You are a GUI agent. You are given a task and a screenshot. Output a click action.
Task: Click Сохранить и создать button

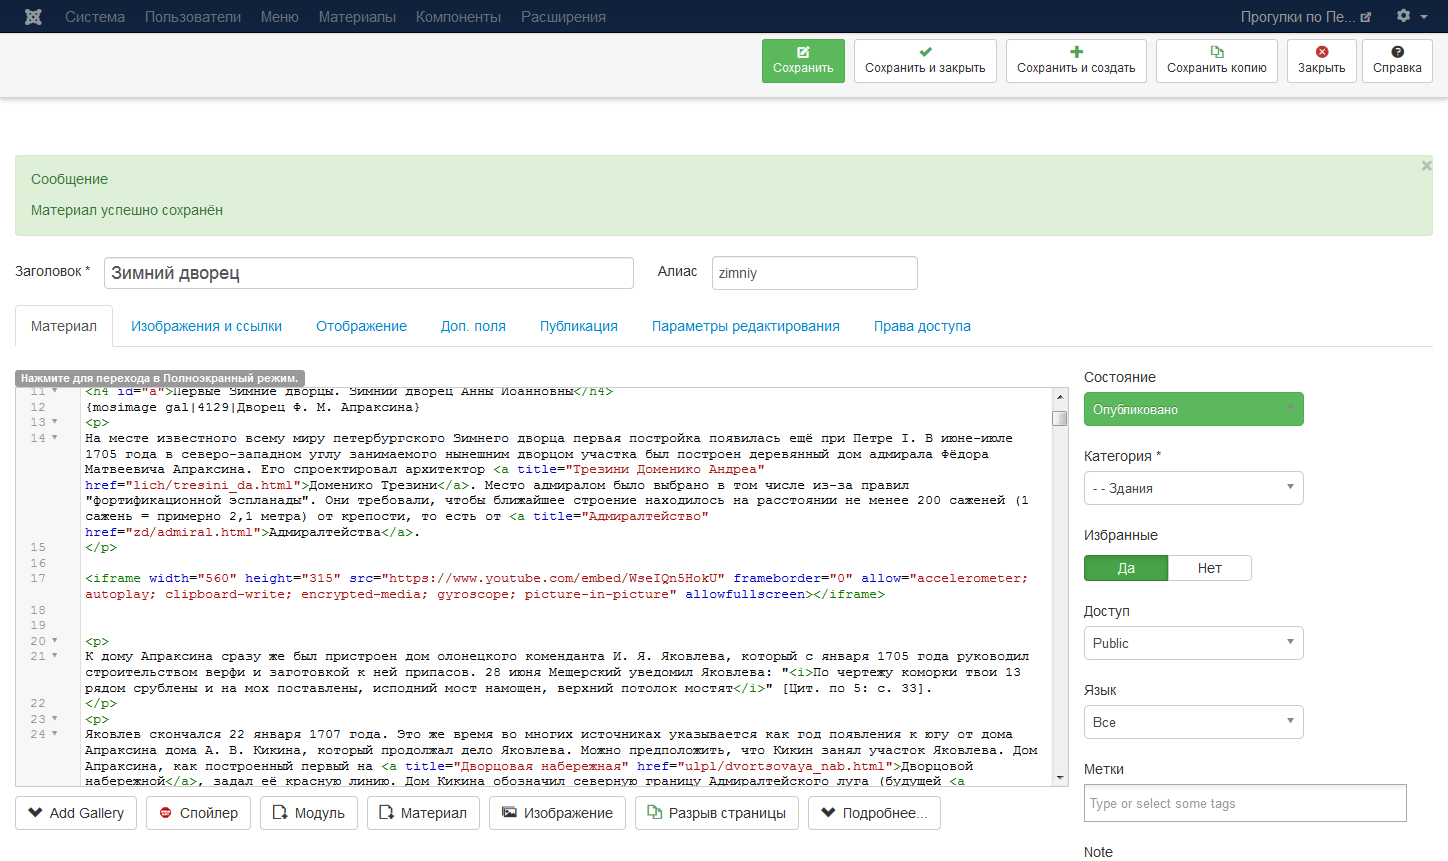point(1076,60)
